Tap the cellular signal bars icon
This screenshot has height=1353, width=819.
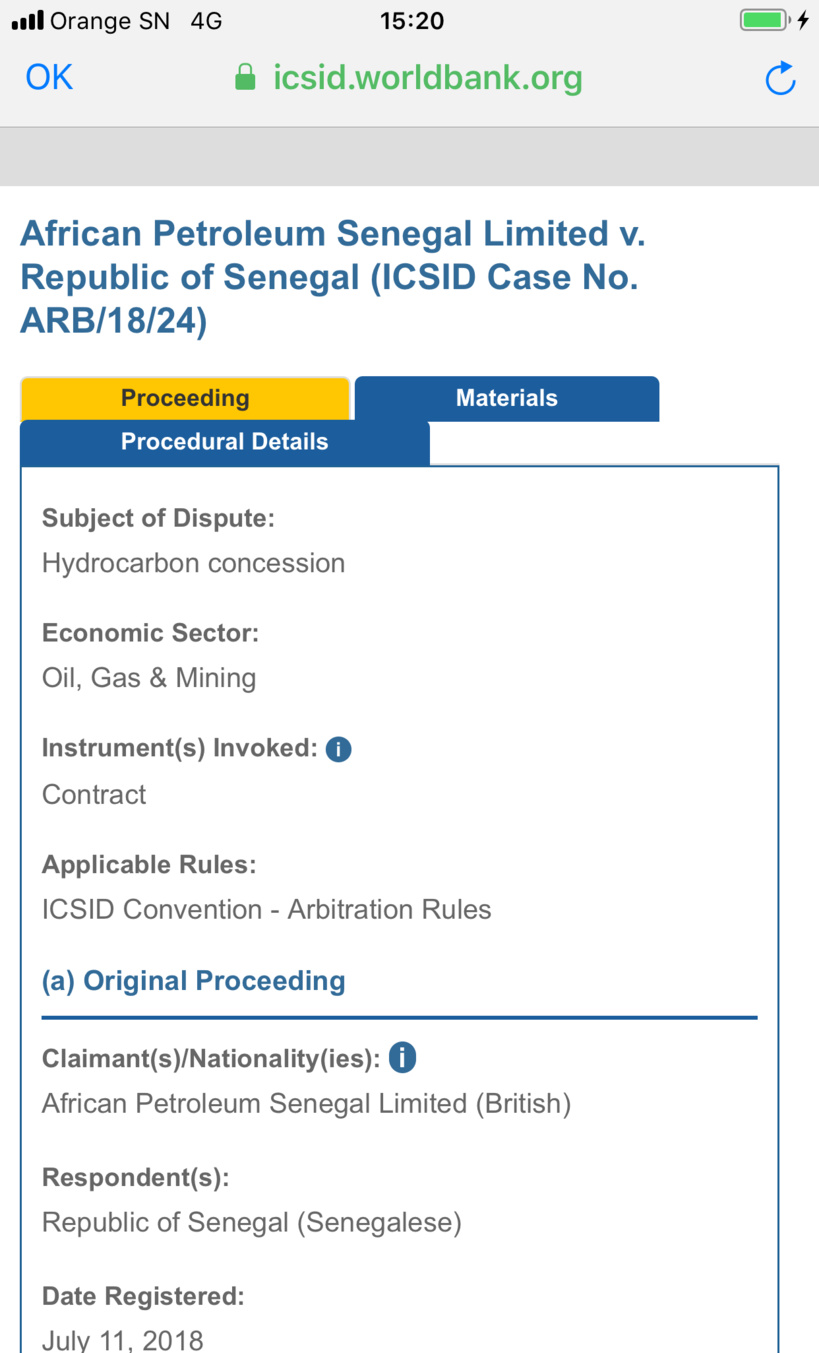pyautogui.click(x=27, y=20)
